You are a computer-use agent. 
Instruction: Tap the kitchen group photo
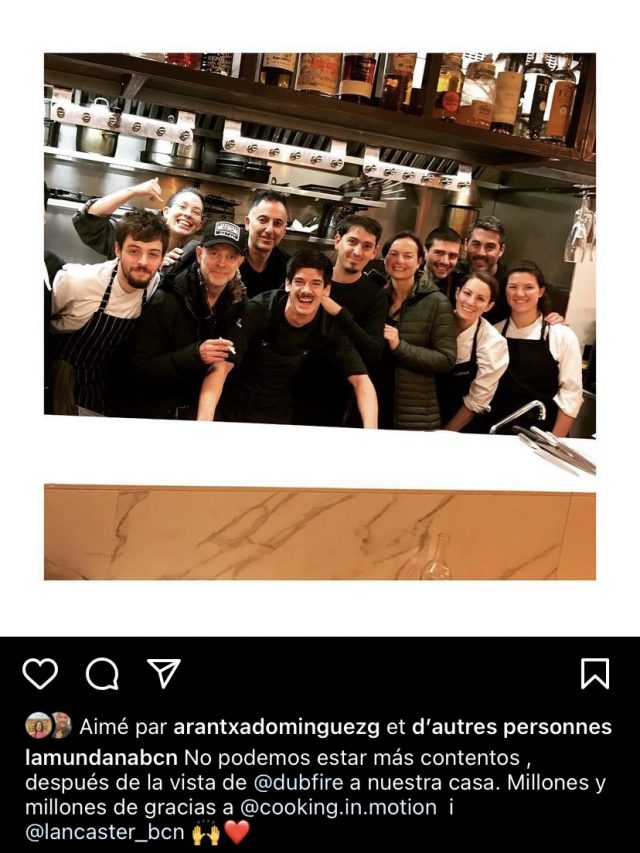(319, 245)
